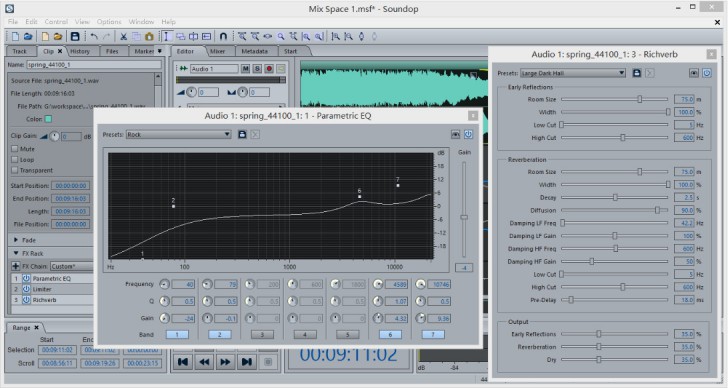Toggle the snapping magnet icon
This screenshot has width=728, height=388.
(x=223, y=36)
